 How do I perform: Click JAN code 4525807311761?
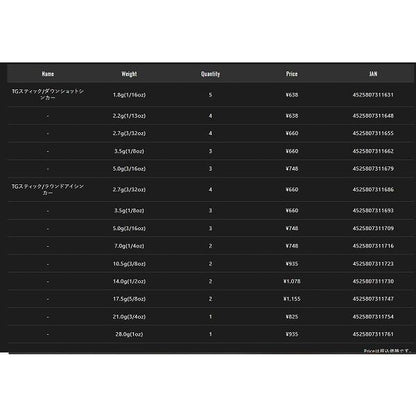coord(373,334)
